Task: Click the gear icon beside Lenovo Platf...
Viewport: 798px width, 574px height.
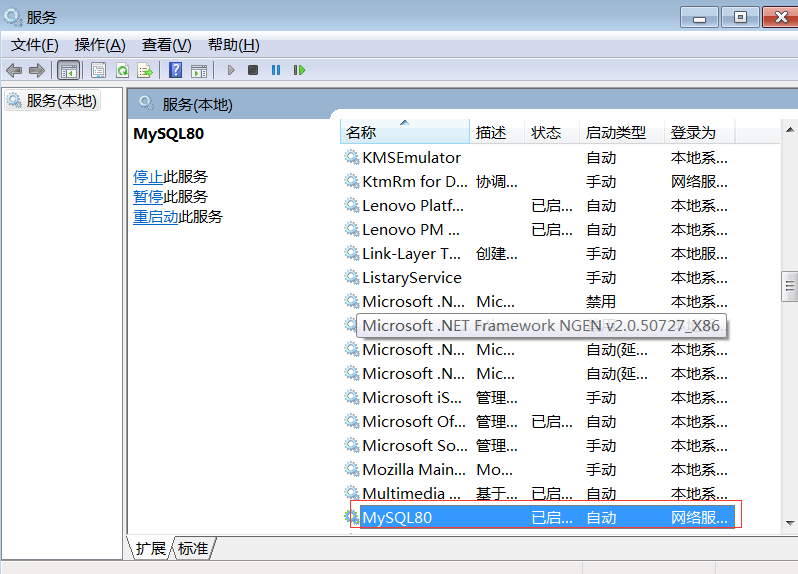Action: (x=351, y=205)
